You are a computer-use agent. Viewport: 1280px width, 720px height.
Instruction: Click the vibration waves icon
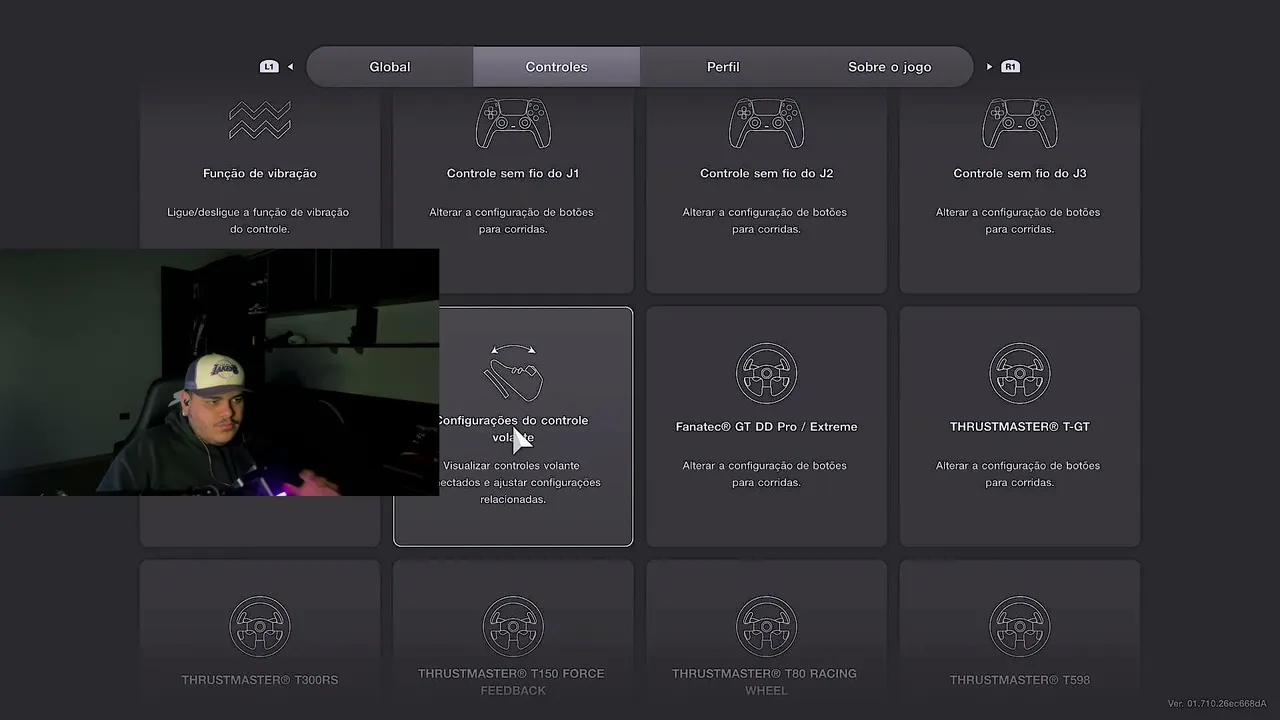[260, 121]
